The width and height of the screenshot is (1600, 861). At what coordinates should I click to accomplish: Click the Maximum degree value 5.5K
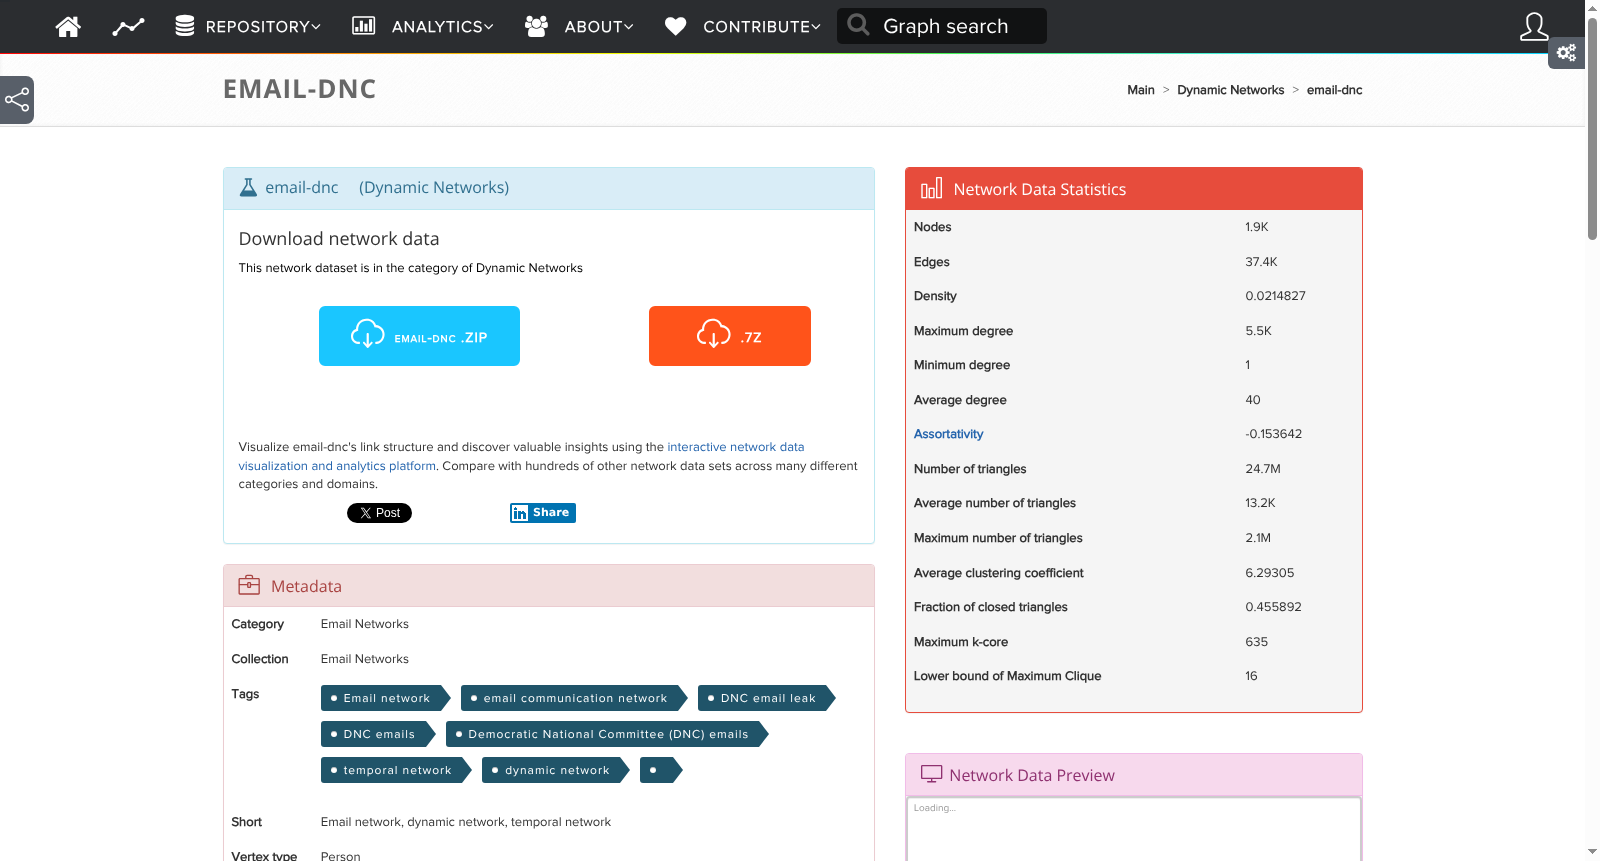tap(1258, 331)
